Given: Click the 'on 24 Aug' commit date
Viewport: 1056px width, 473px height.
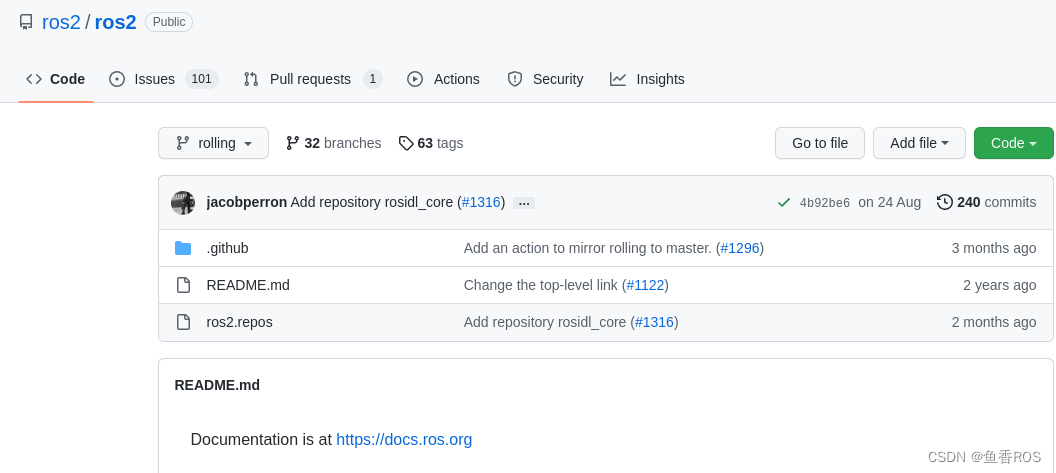Looking at the screenshot, I should 890,203.
